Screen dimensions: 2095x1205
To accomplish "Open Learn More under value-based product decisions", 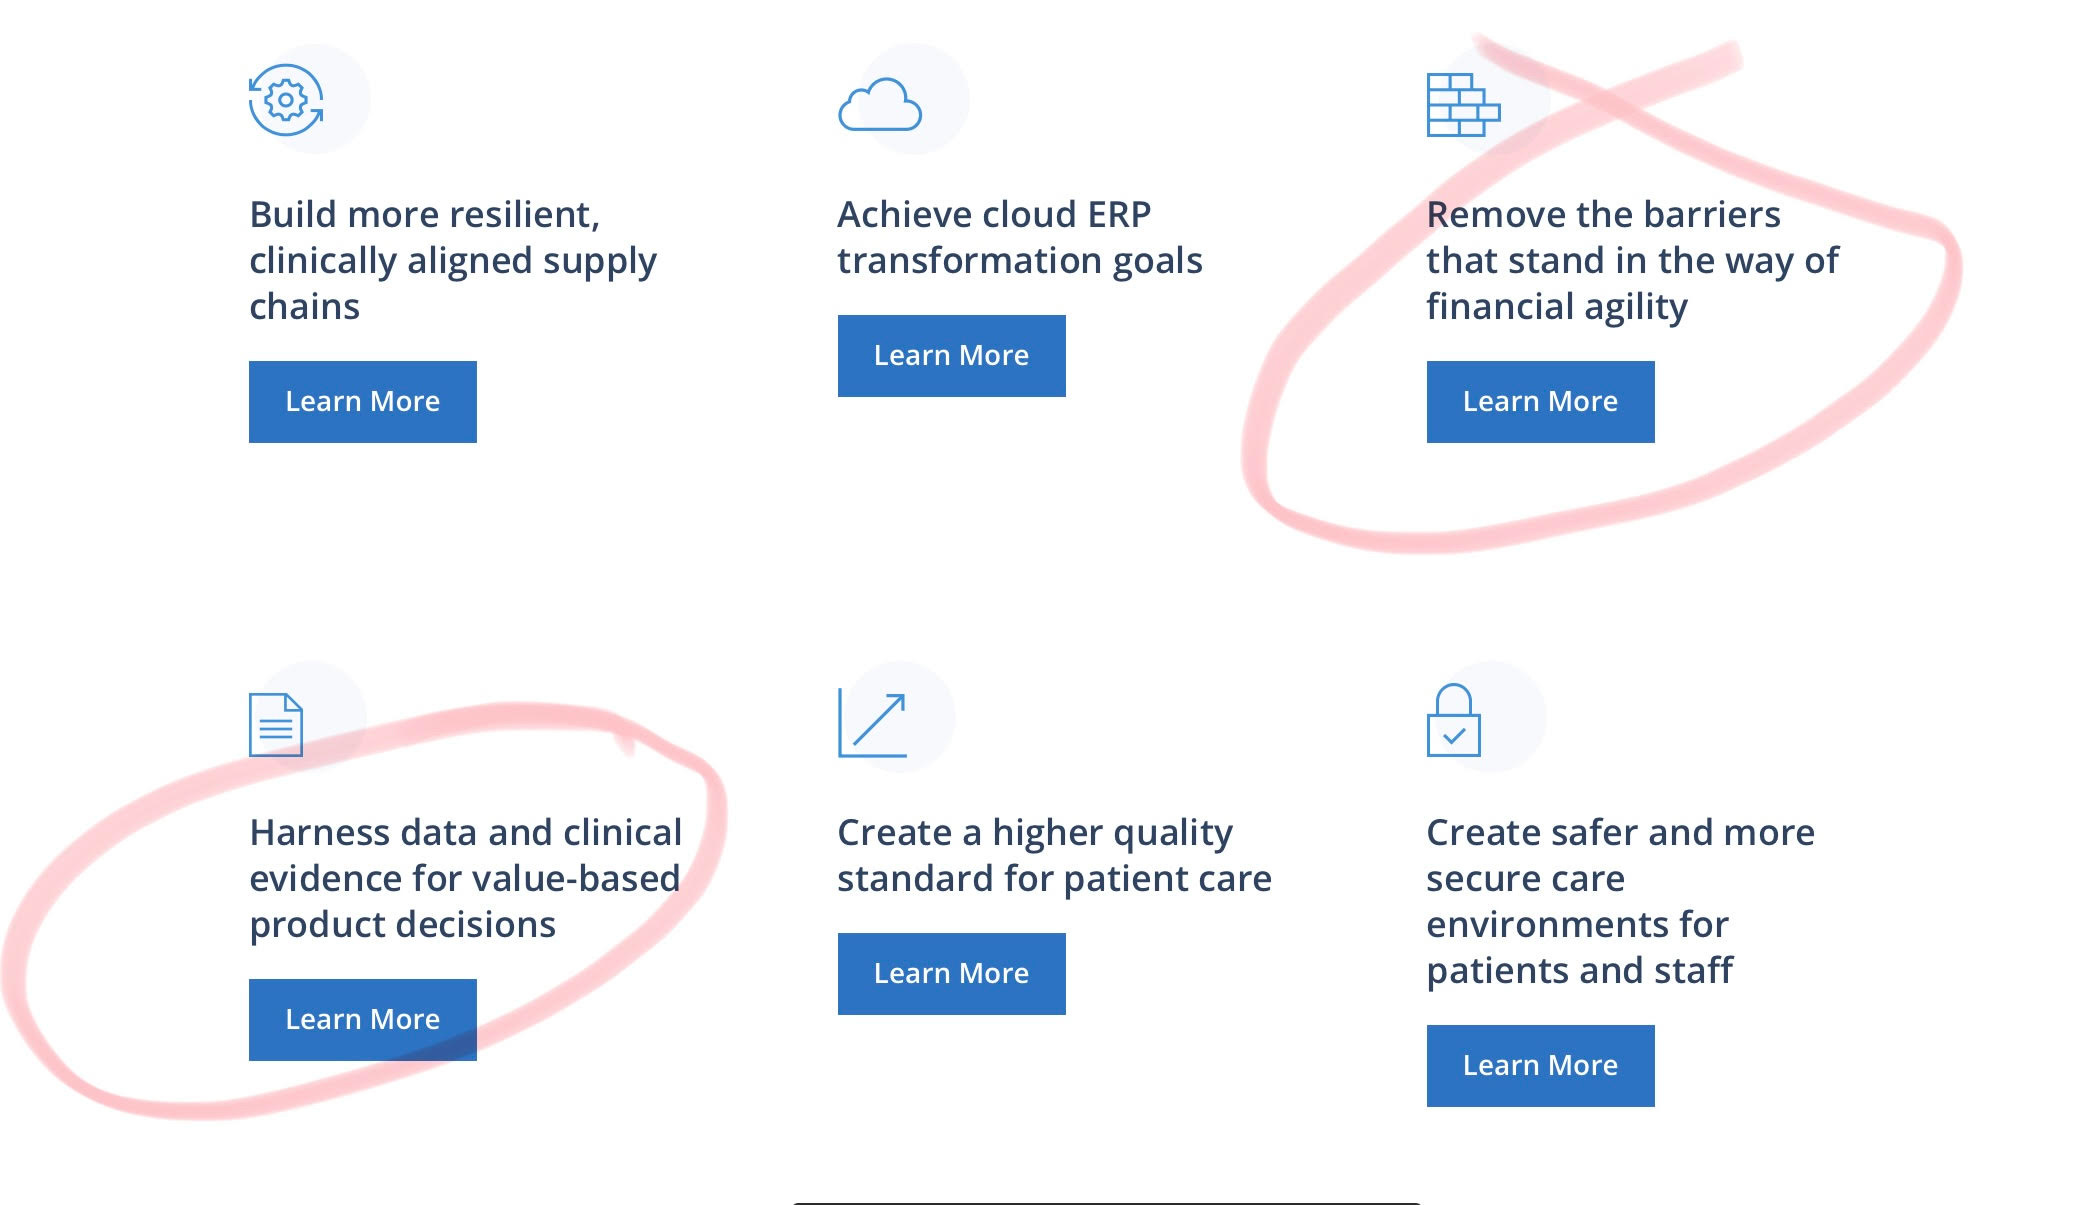I will tap(363, 1020).
